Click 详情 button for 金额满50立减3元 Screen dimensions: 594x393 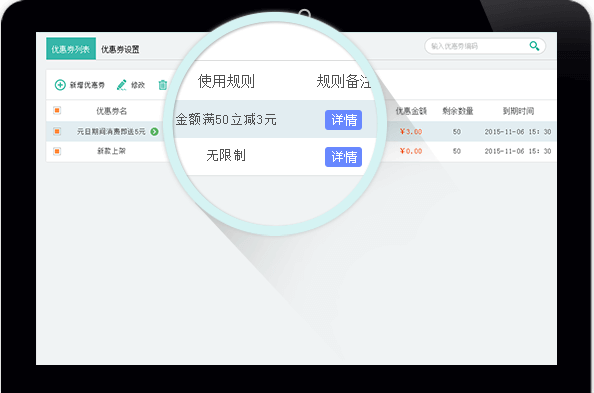pyautogui.click(x=343, y=120)
